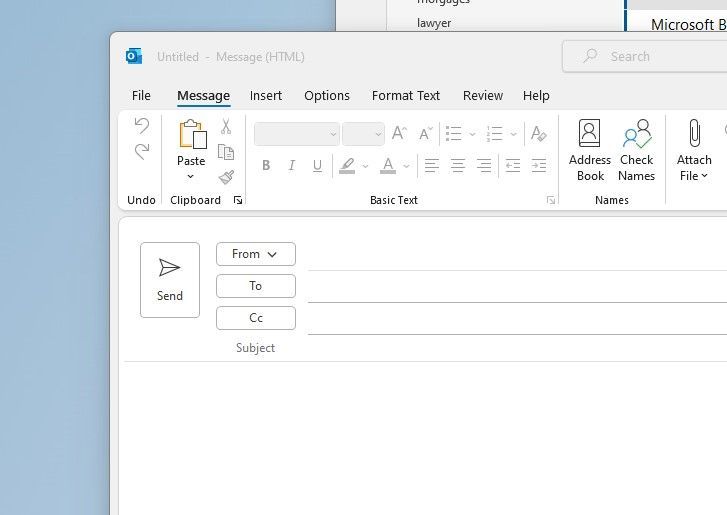Viewport: 727px width, 515px height.
Task: Decrease indent of the paragraph
Action: [513, 165]
